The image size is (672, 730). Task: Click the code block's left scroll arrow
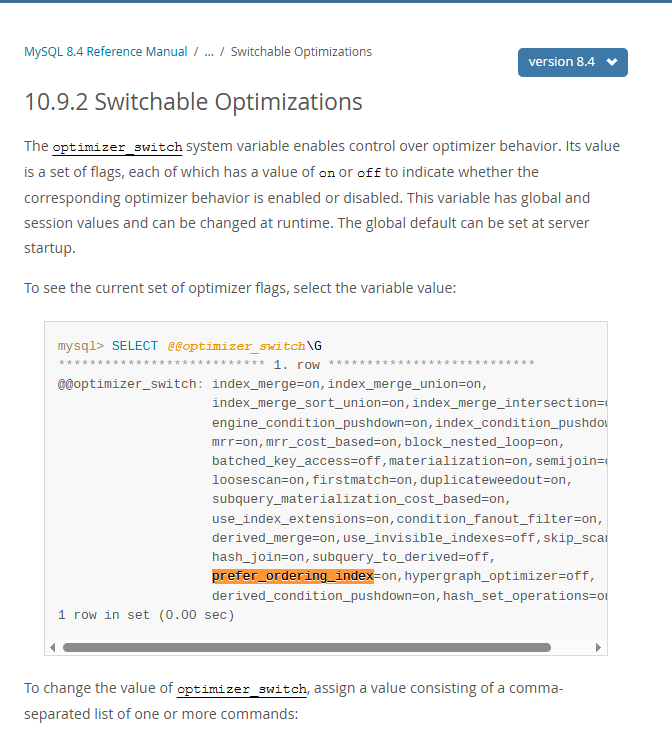click(53, 648)
